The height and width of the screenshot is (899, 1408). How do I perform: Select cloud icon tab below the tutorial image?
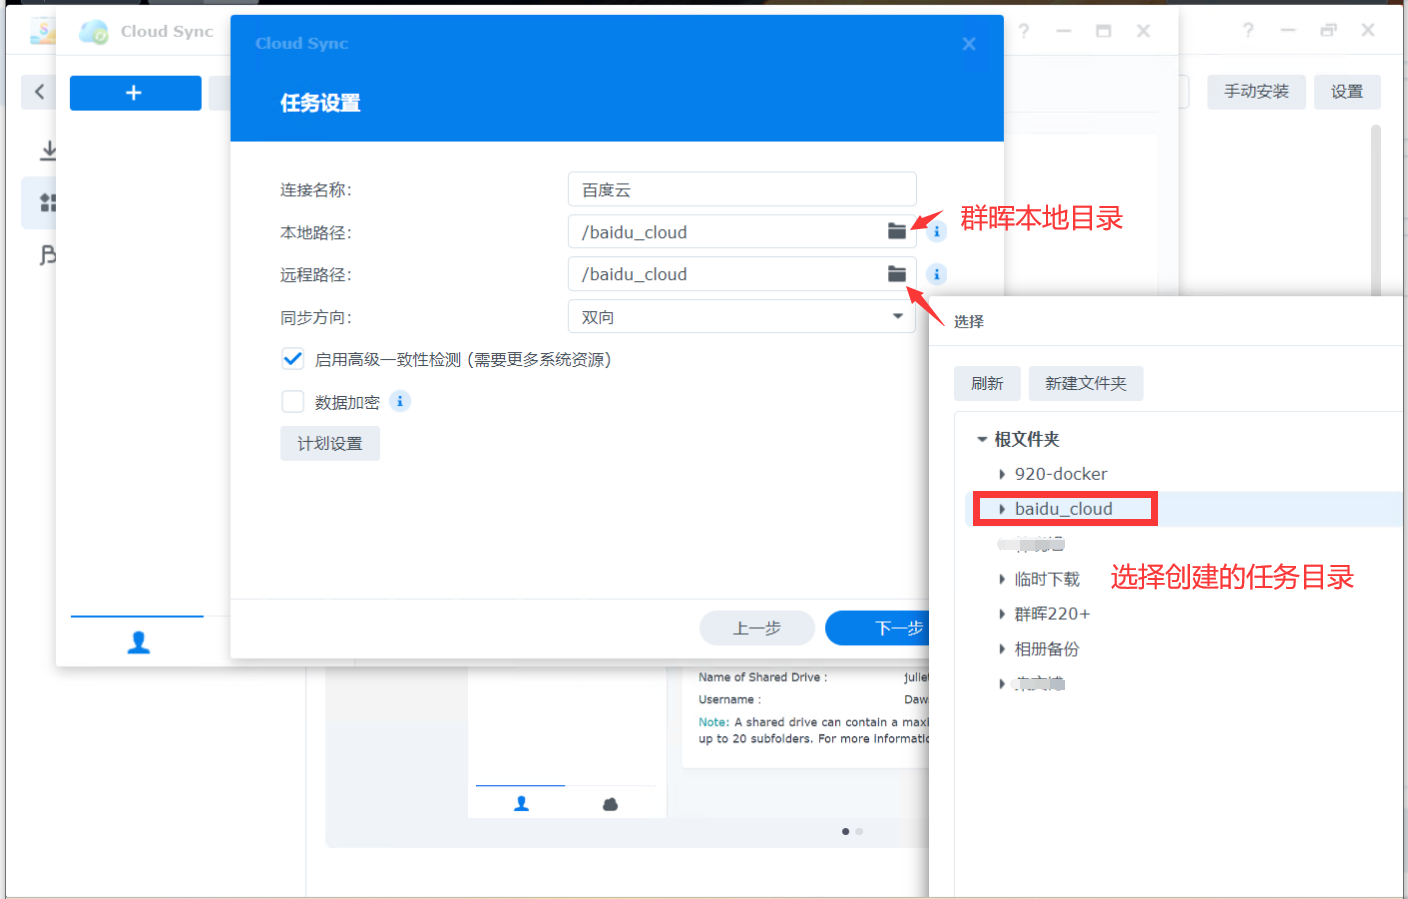(610, 804)
